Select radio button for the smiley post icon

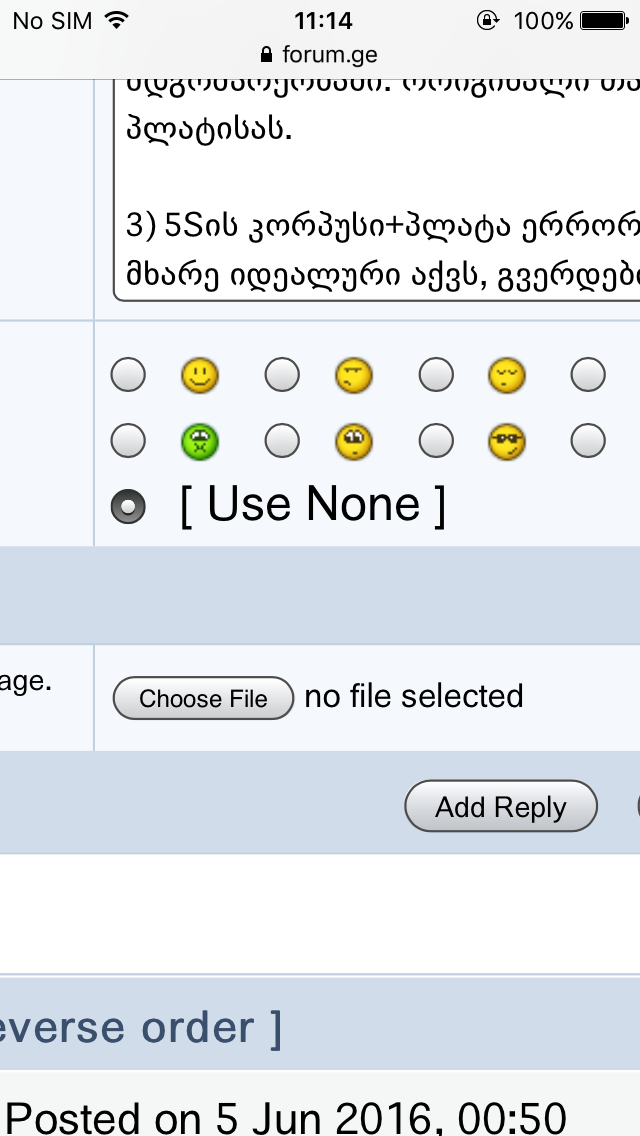point(128,376)
